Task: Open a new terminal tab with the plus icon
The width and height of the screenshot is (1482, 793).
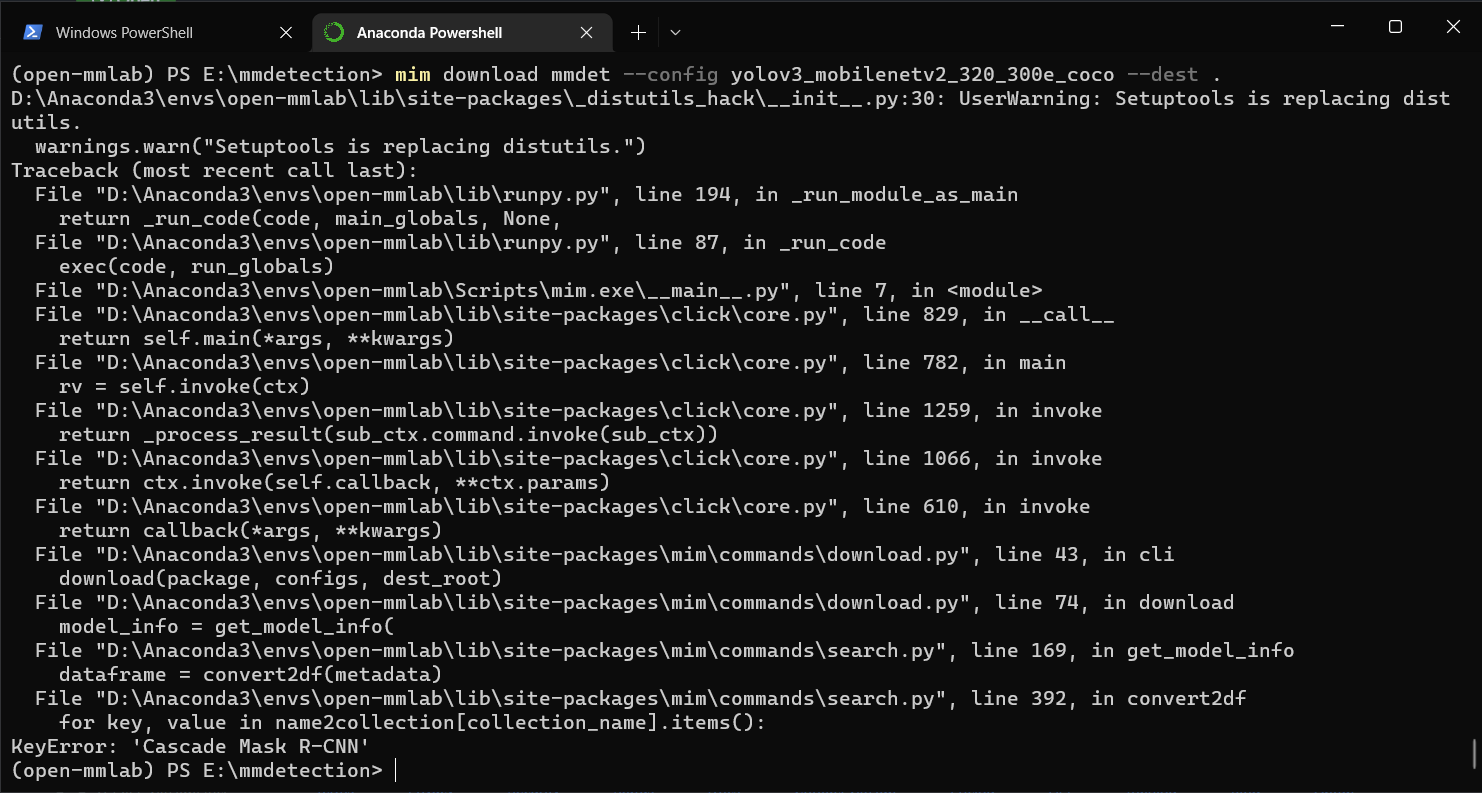Action: (638, 31)
